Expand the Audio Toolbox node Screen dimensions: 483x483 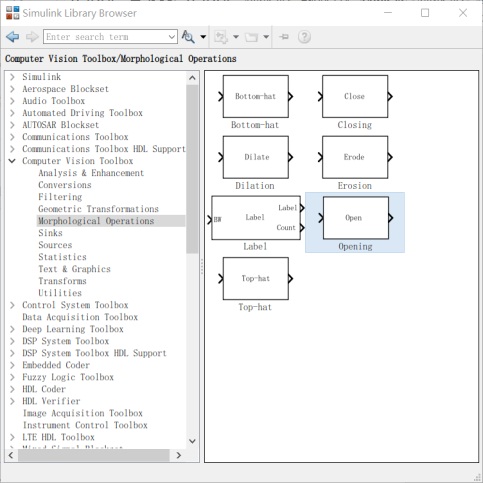point(12,101)
